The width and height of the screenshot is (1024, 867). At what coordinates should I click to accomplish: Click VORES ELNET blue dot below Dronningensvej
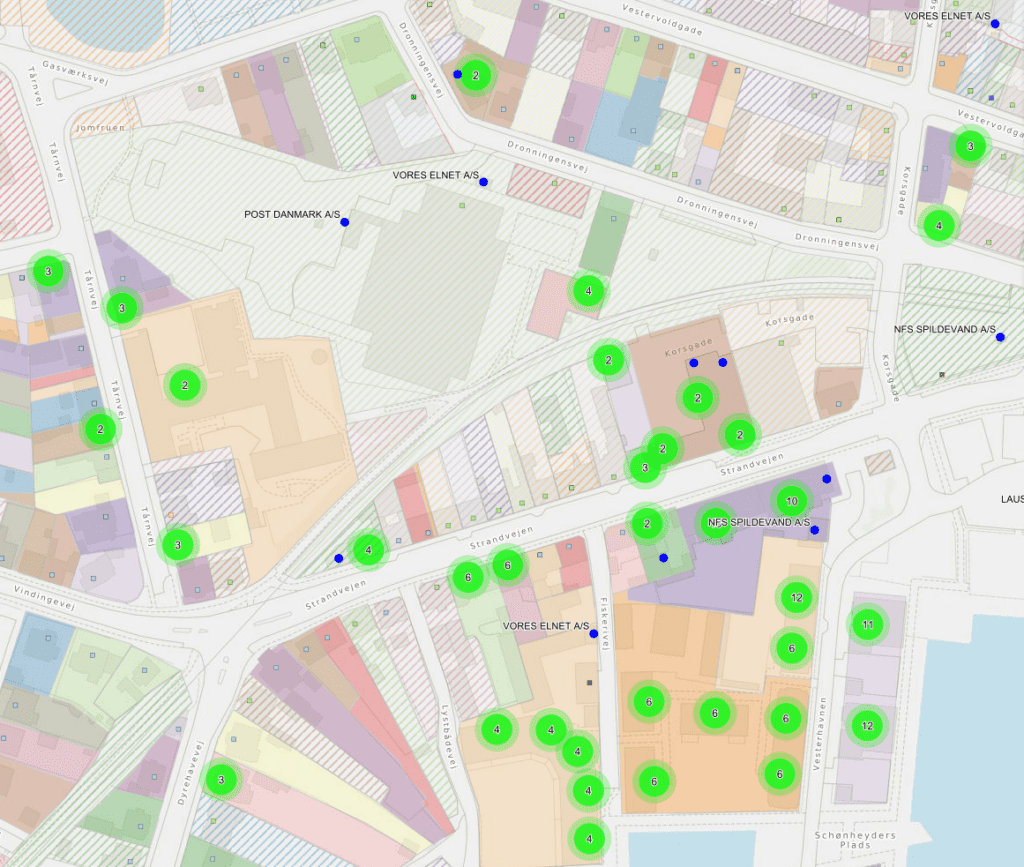(483, 182)
